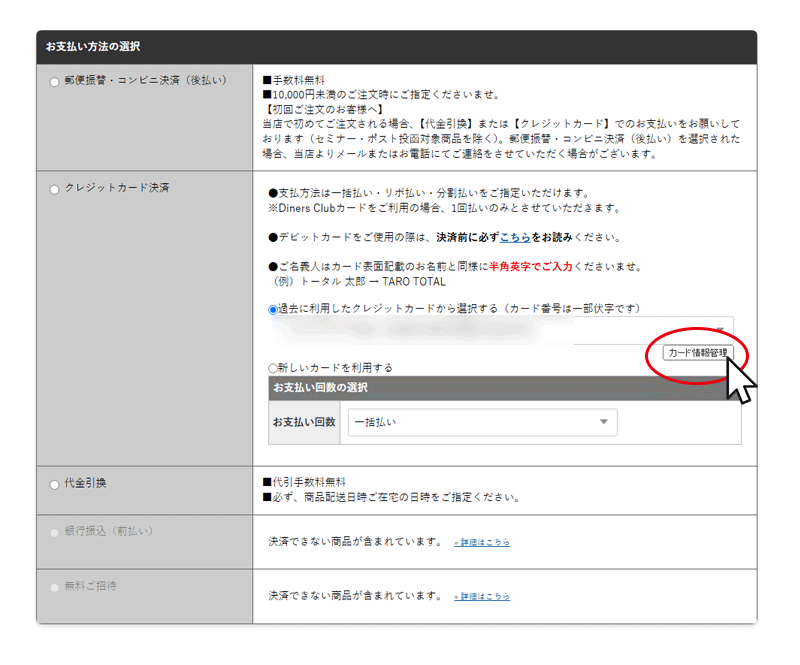Choose 新しいカードを利用する radio option
800x665 pixels.
click(273, 368)
